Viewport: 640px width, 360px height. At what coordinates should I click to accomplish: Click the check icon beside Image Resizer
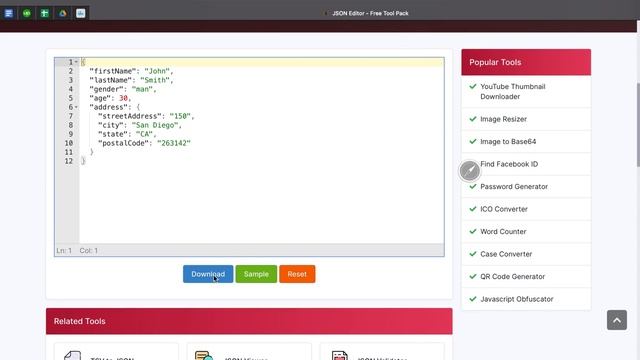pos(473,119)
